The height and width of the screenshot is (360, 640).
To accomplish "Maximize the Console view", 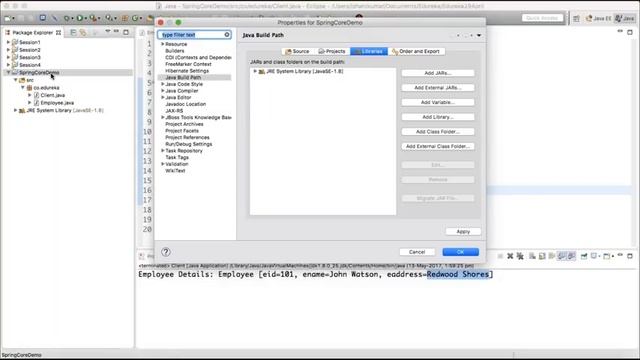I will point(630,256).
